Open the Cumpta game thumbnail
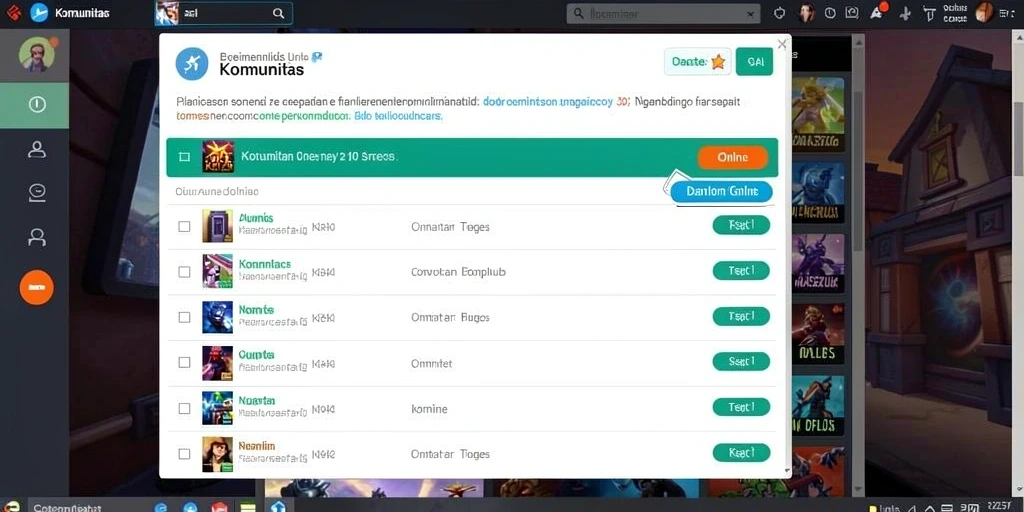This screenshot has height=512, width=1024. (217, 363)
